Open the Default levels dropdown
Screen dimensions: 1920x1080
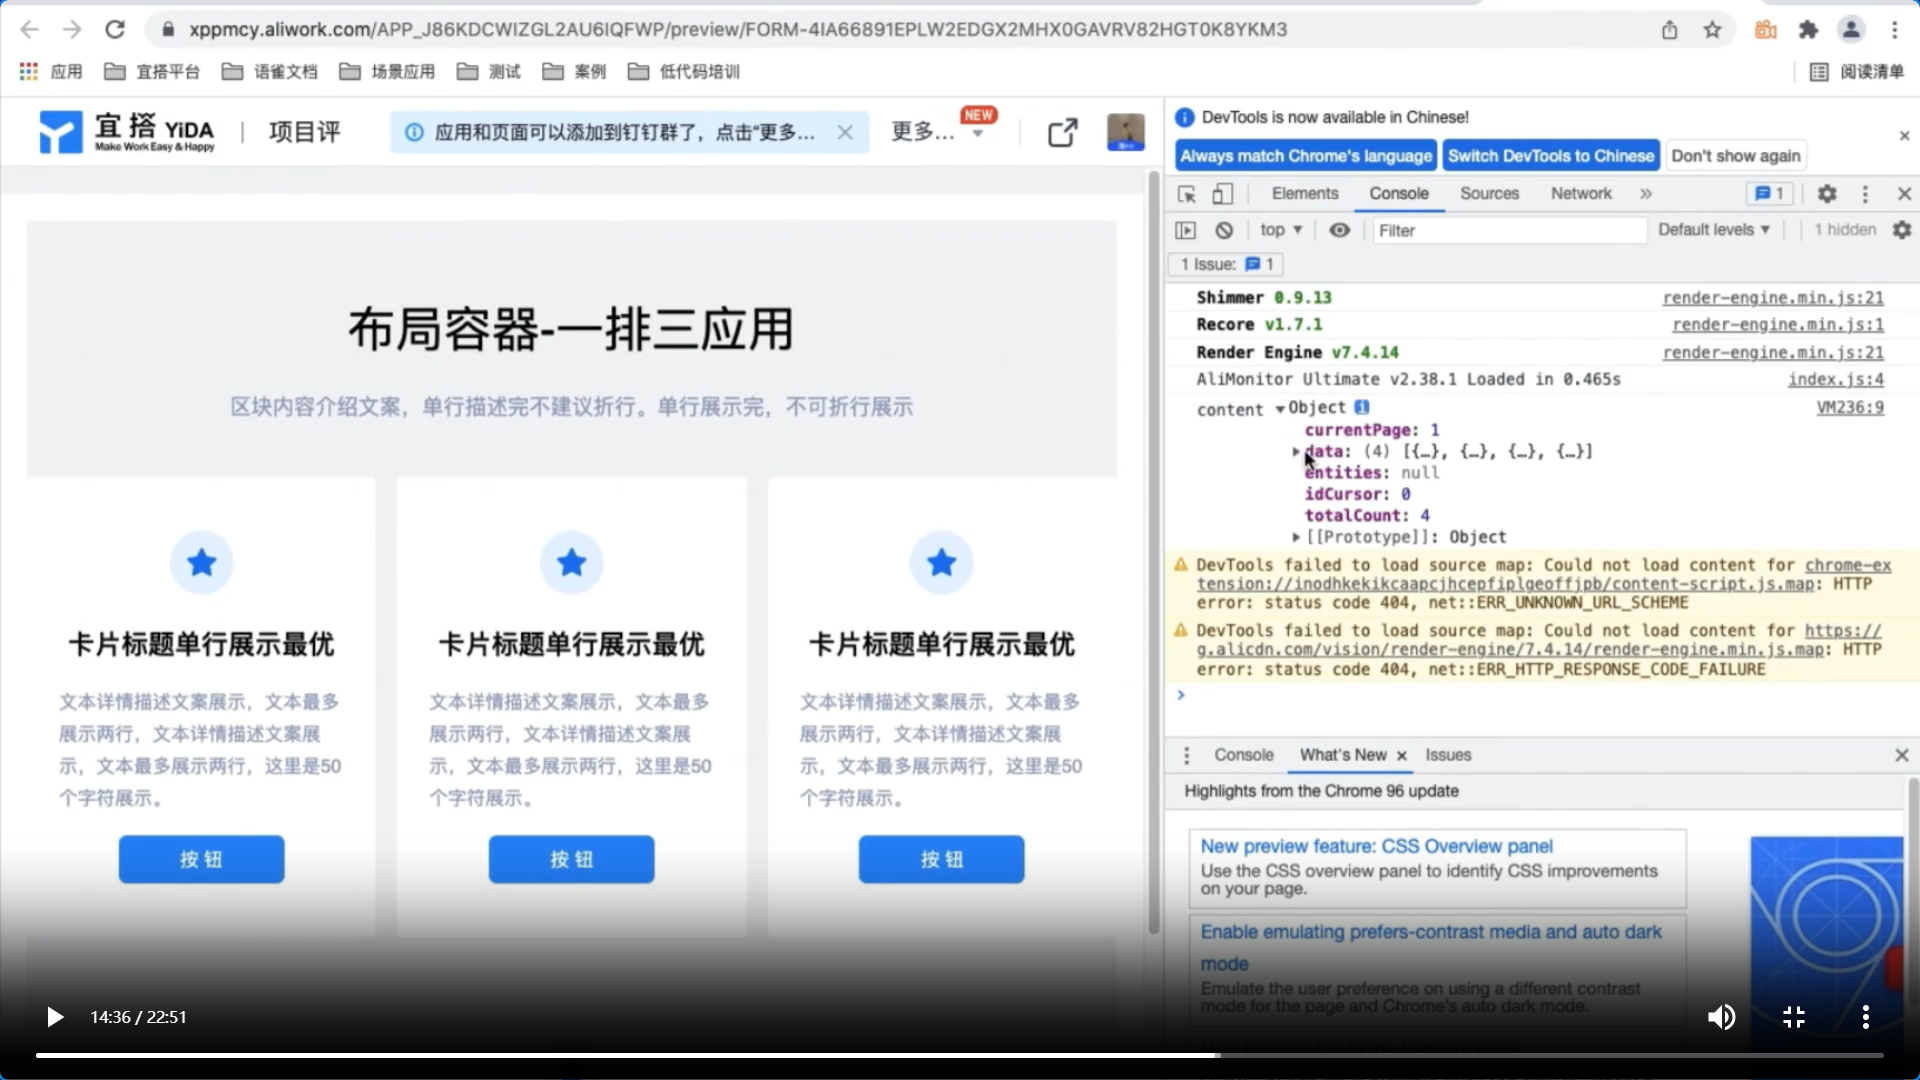pyautogui.click(x=1713, y=230)
